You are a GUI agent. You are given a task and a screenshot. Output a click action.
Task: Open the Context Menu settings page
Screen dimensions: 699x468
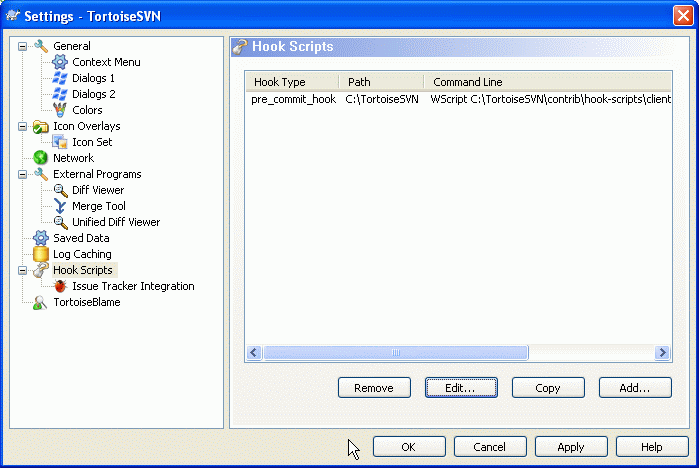[106, 62]
